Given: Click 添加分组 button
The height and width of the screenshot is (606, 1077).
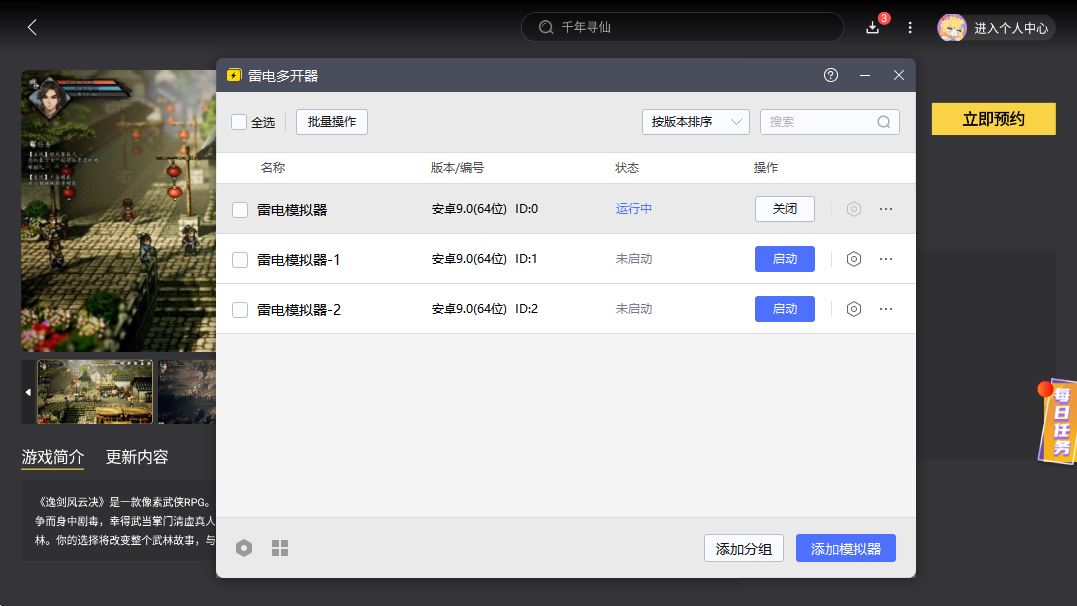Looking at the screenshot, I should click(x=744, y=548).
